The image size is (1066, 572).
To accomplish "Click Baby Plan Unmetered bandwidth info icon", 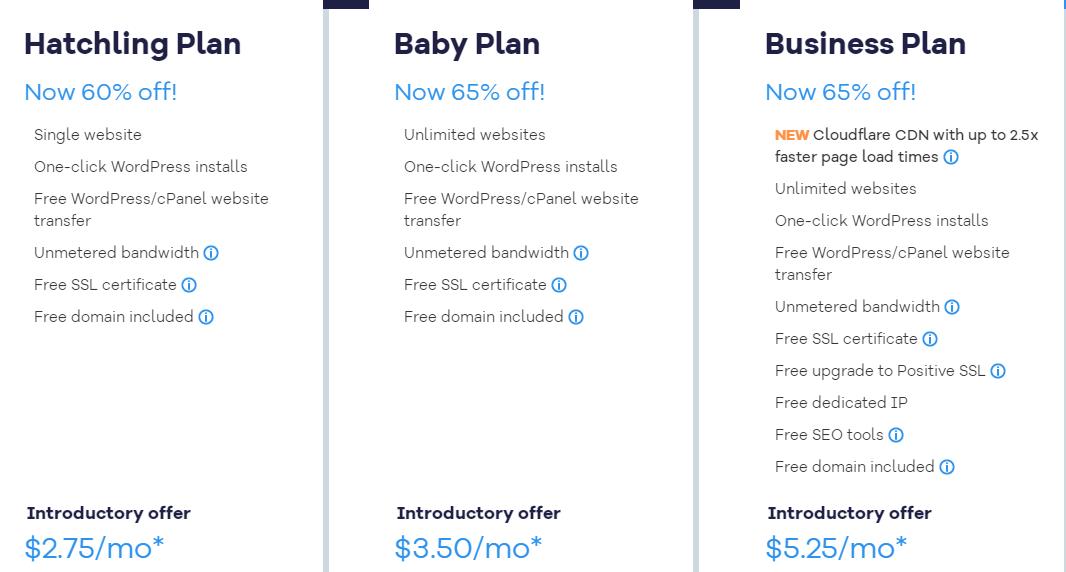I will point(581,253).
